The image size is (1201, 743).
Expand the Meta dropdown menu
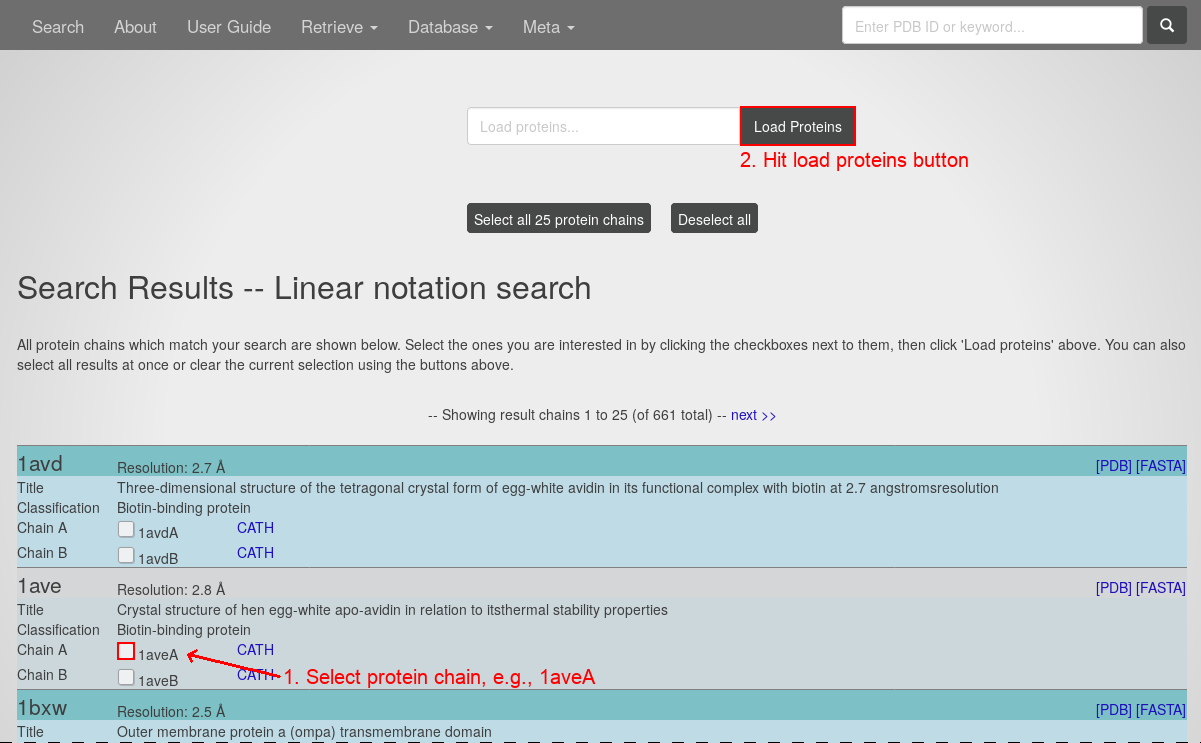pos(548,27)
